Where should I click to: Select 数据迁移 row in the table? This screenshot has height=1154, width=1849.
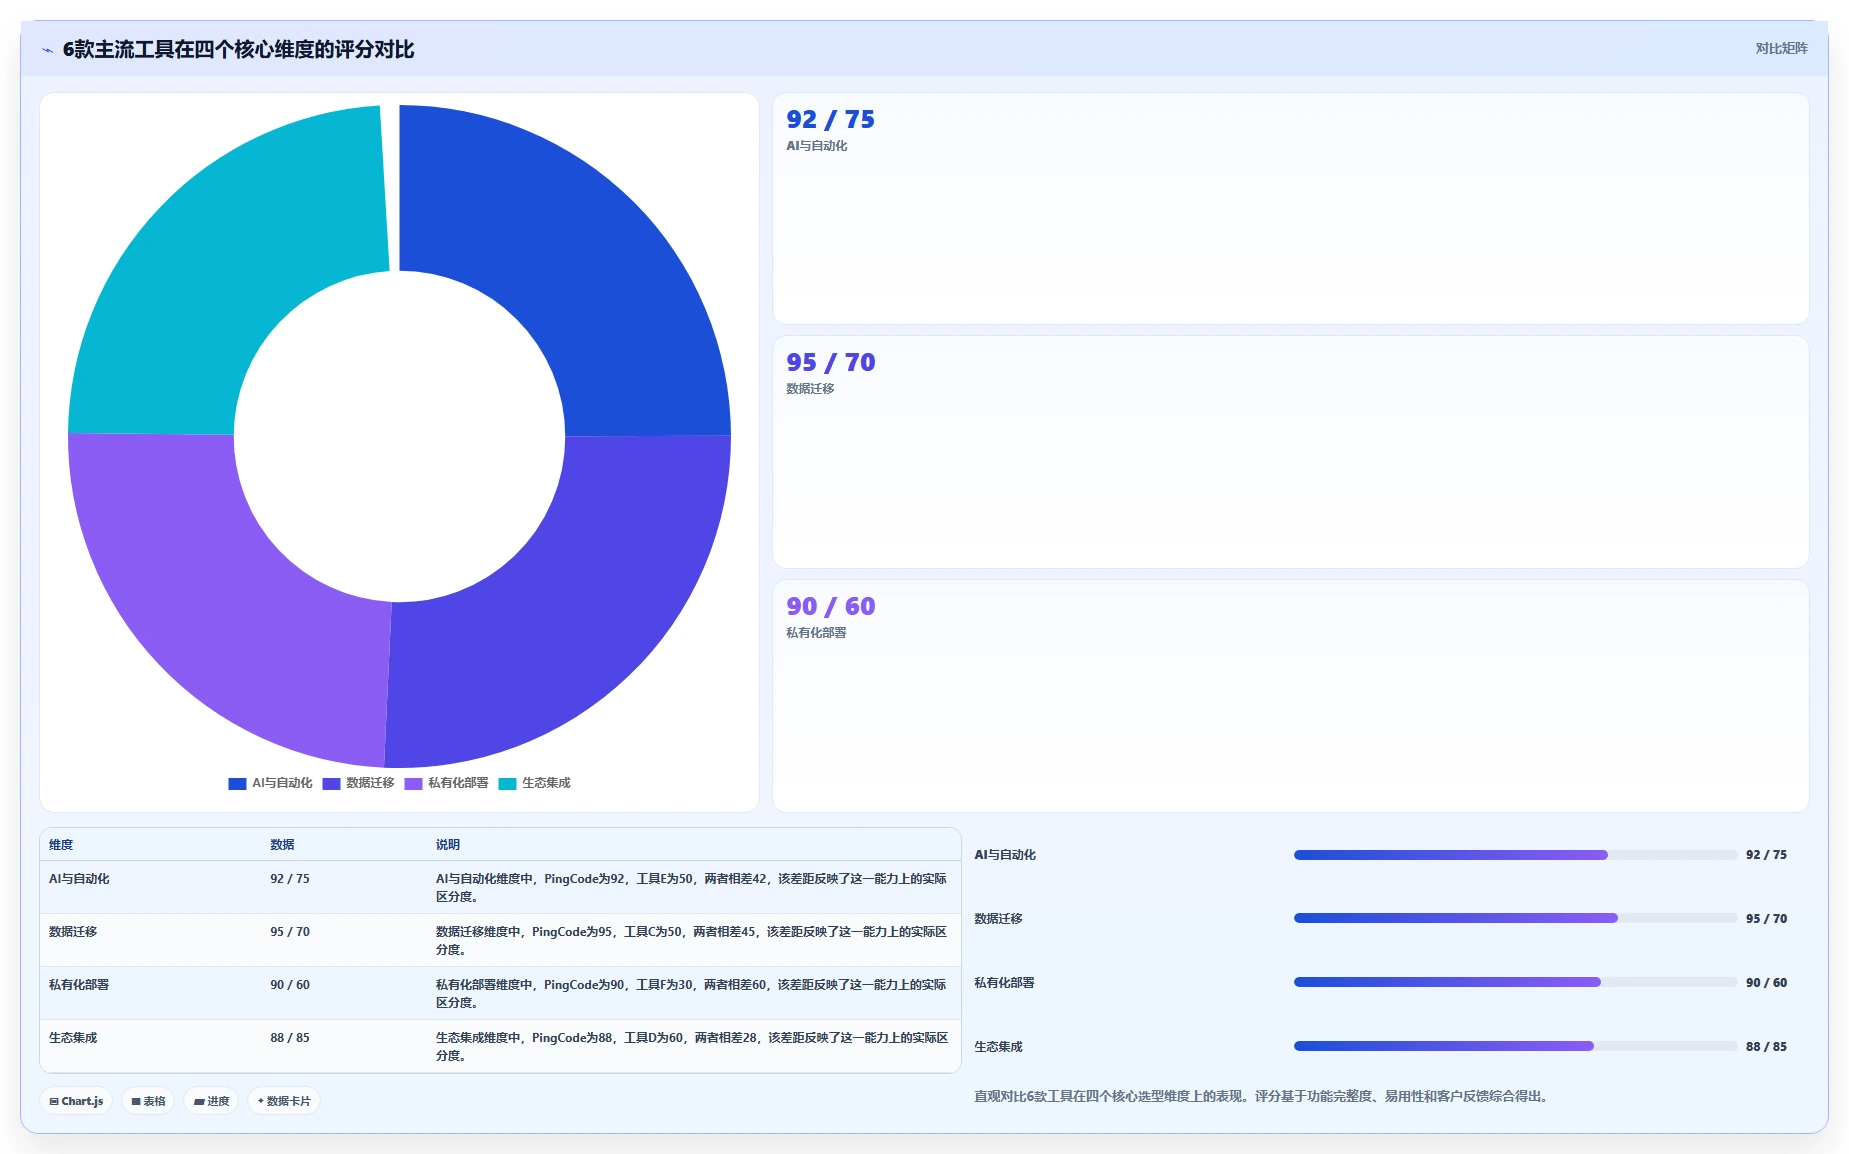coord(500,940)
